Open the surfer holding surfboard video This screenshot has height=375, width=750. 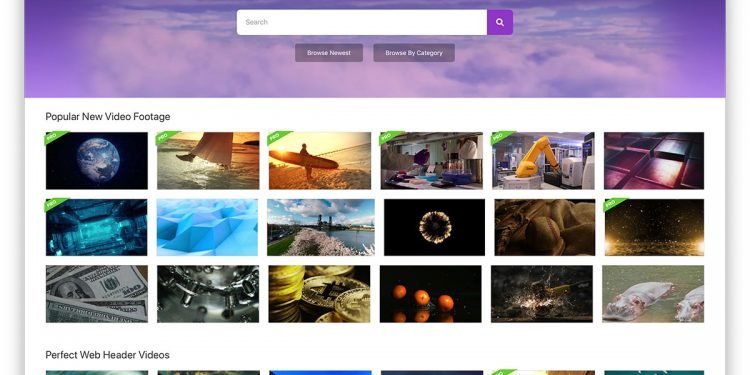click(x=320, y=161)
